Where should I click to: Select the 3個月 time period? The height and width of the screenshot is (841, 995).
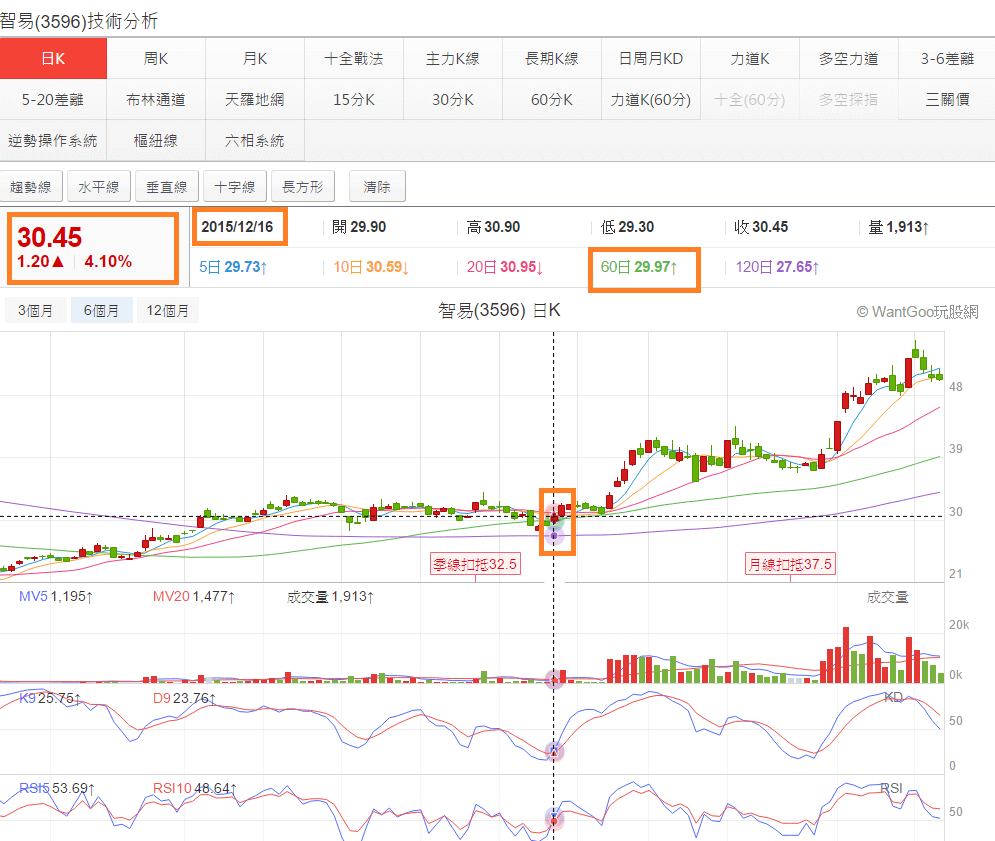coord(35,310)
